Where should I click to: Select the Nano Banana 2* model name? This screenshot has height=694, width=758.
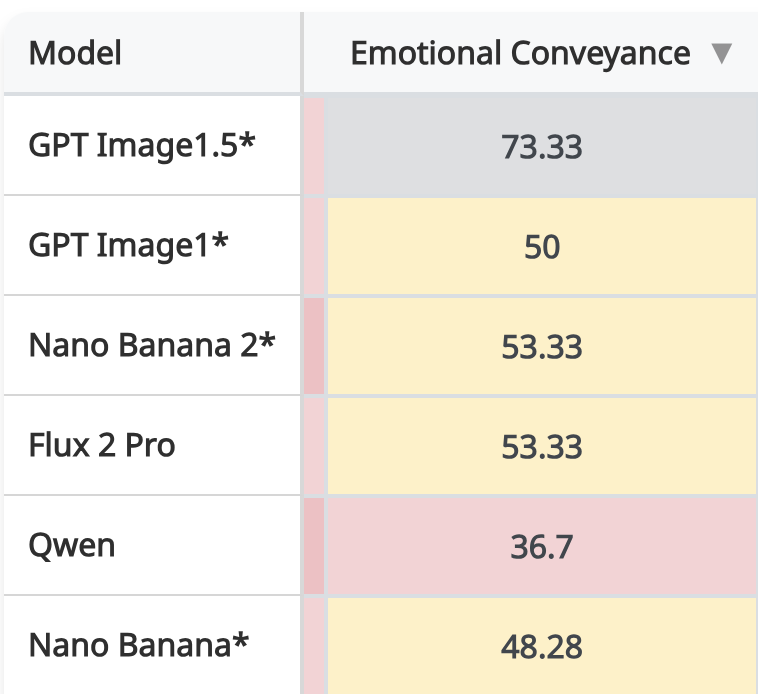click(x=152, y=345)
